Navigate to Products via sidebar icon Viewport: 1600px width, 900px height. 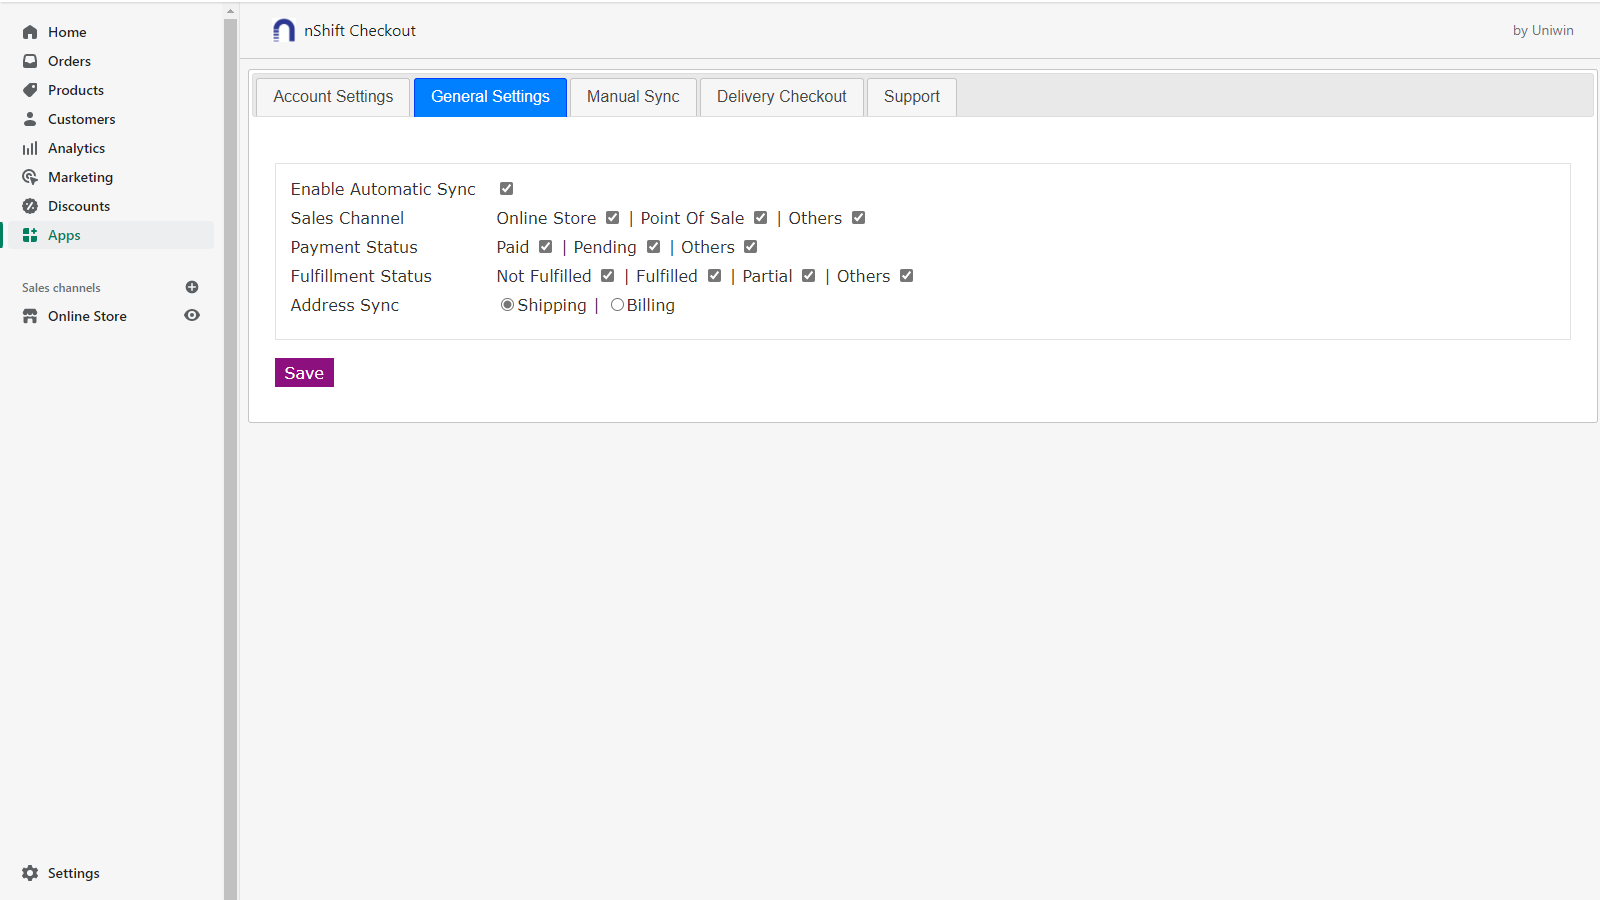pyautogui.click(x=31, y=90)
